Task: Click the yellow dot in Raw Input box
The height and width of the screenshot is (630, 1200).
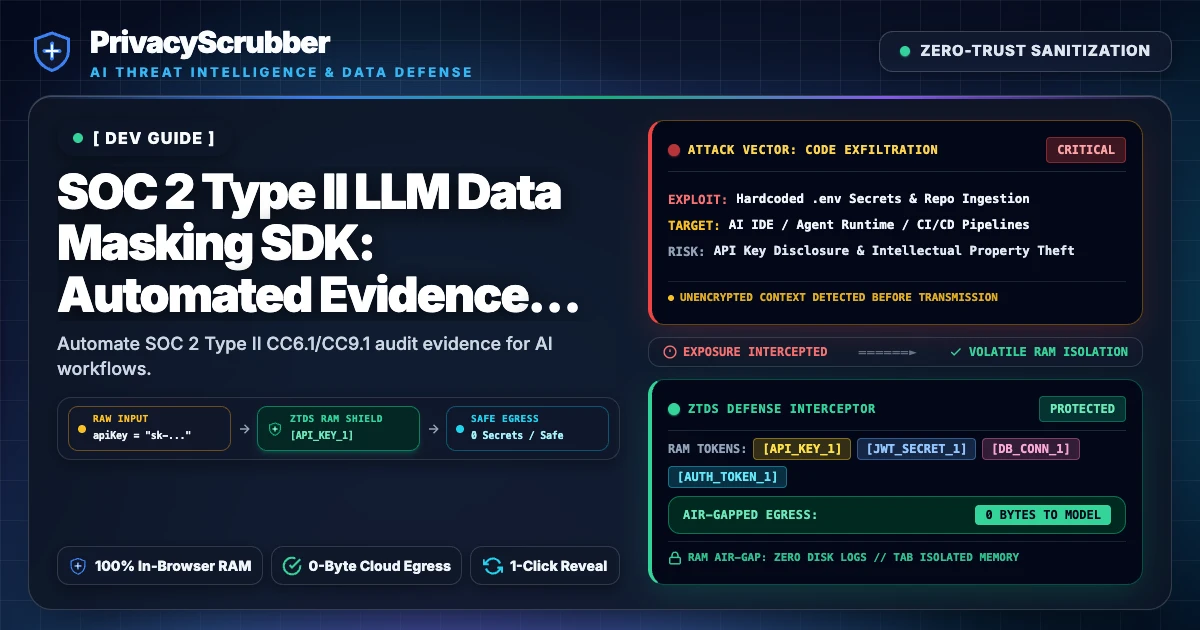Action: point(82,427)
